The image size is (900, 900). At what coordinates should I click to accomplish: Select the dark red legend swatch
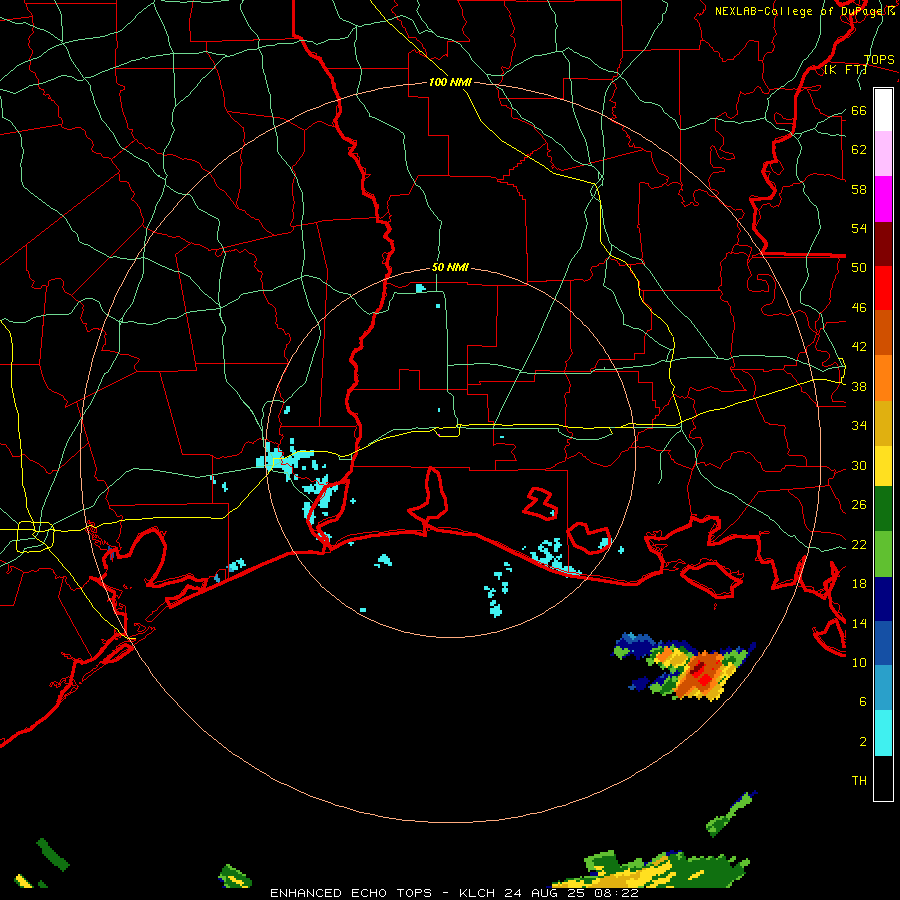[883, 244]
